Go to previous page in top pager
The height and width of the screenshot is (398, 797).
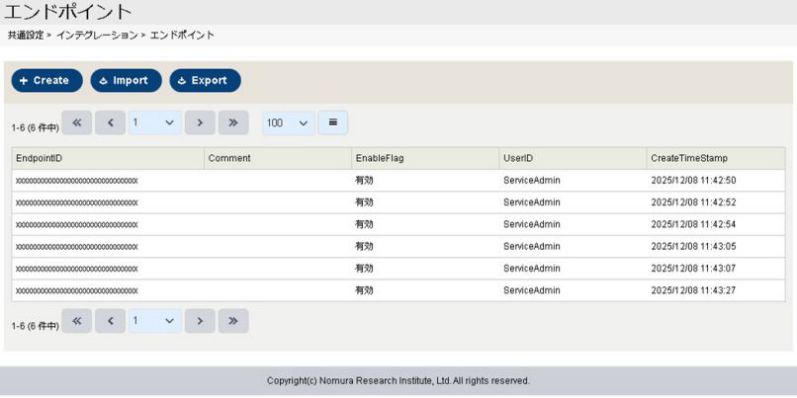(110, 123)
